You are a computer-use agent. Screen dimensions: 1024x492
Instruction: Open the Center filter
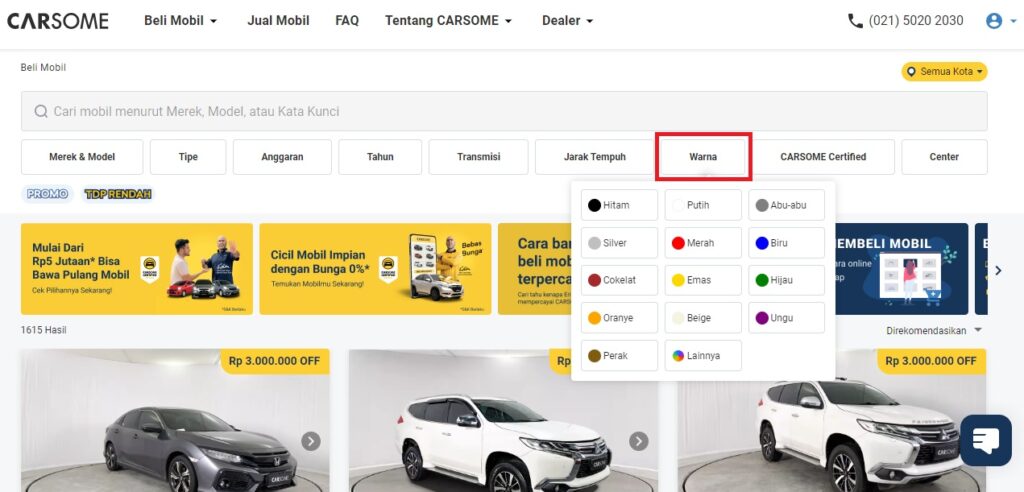(x=944, y=157)
